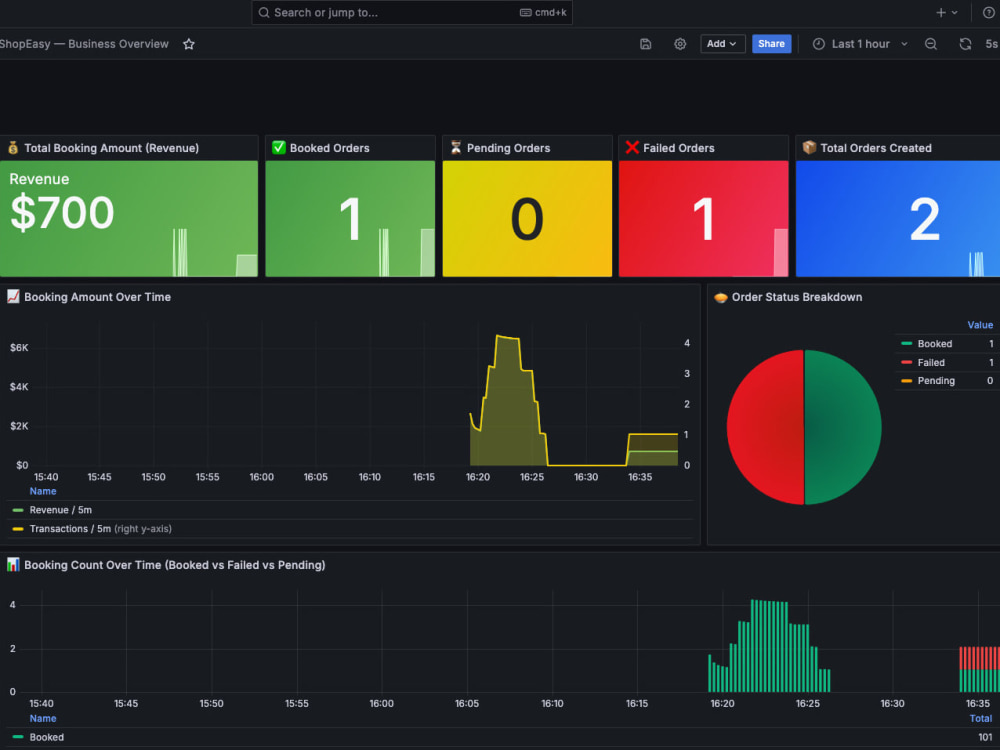Viewport: 1000px width, 750px height.
Task: Click the search magnifier icon
Action: (263, 13)
